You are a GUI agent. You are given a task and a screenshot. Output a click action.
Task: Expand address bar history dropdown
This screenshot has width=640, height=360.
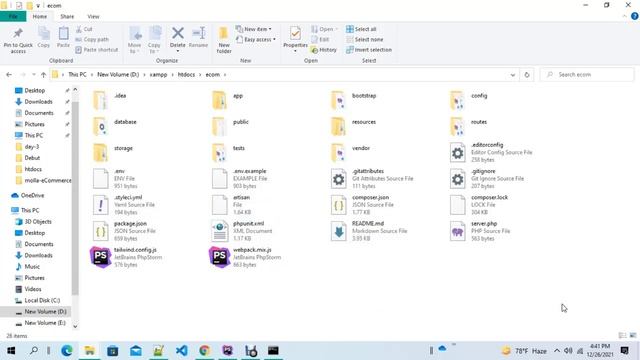pyautogui.click(x=513, y=75)
